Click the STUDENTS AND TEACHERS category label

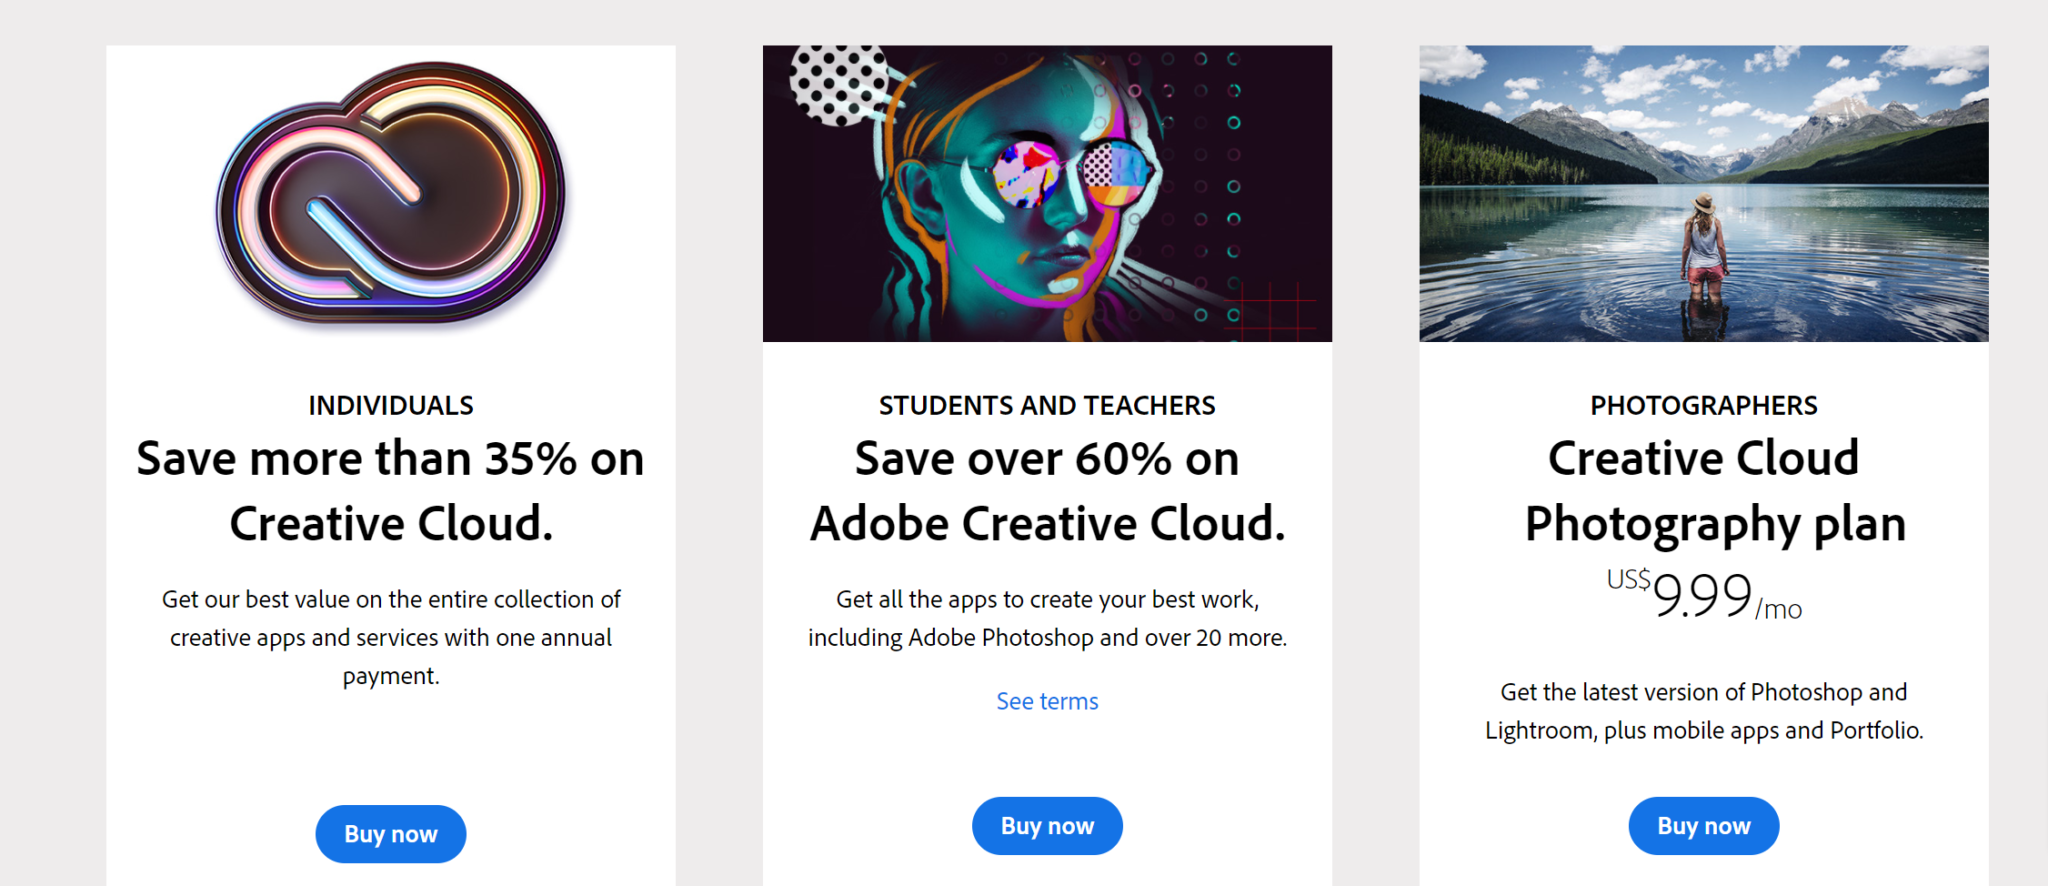[x=1047, y=405]
